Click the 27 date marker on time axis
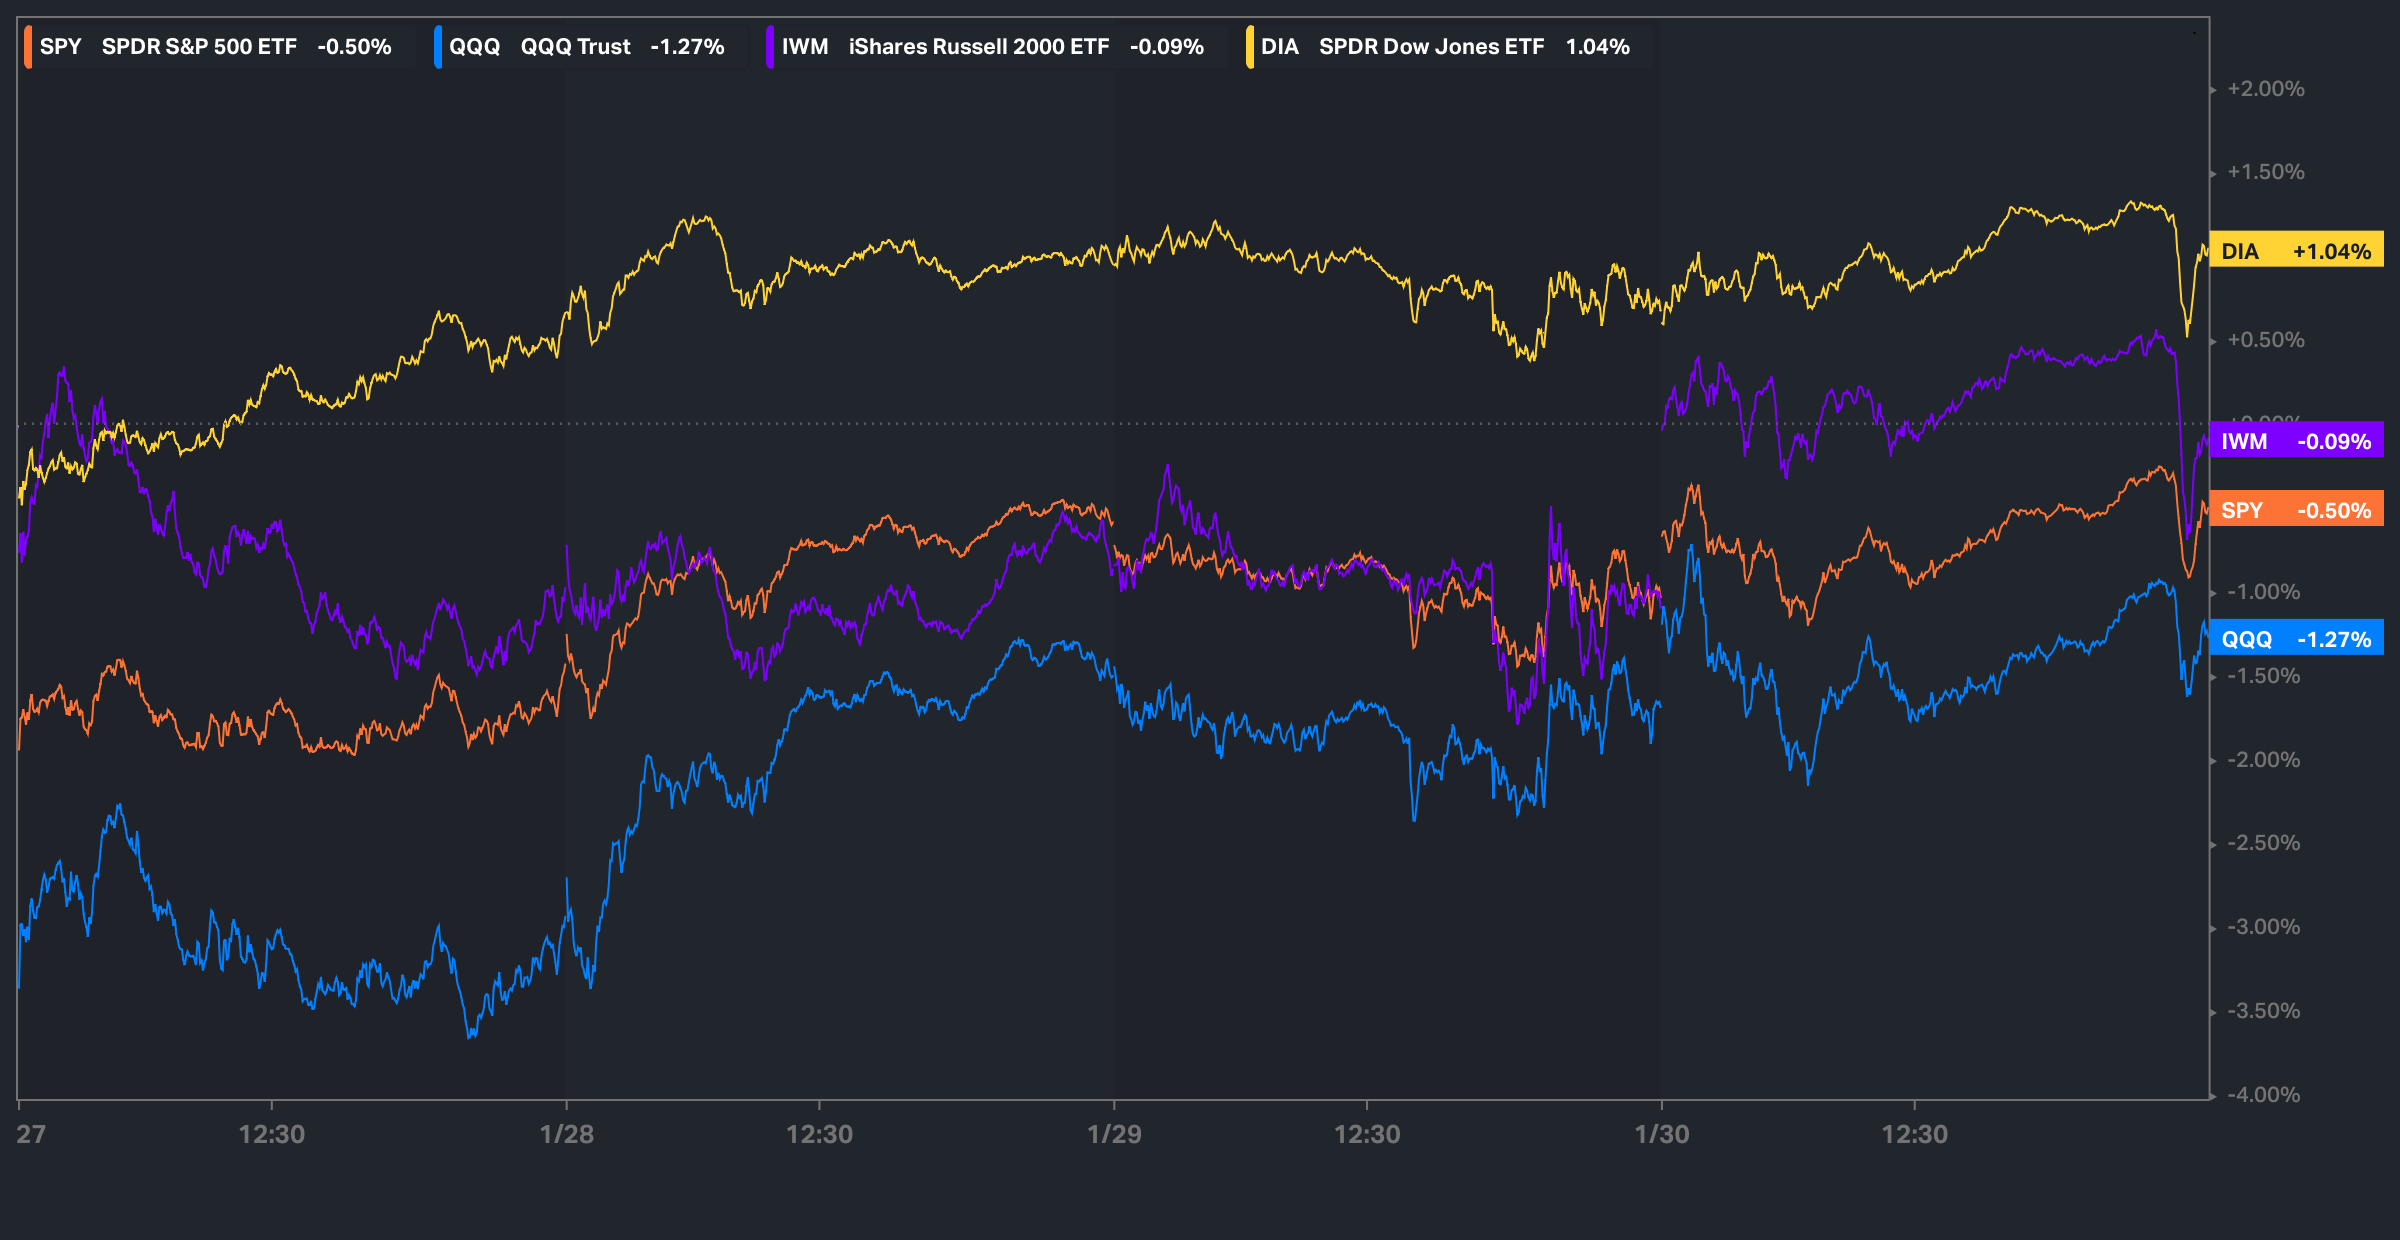 (31, 1134)
